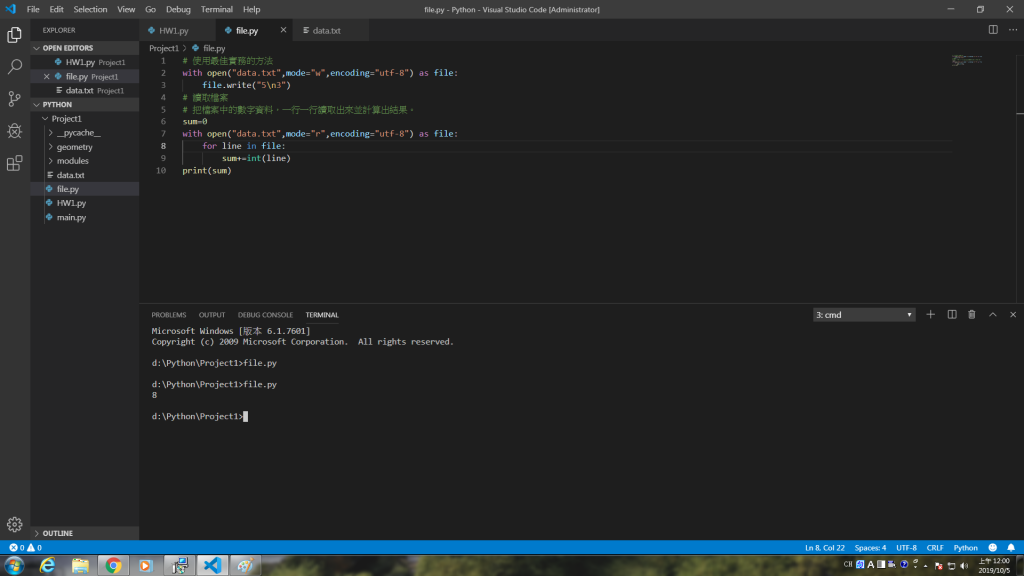Viewport: 1024px width, 576px height.
Task: Close the file.py editor tab
Action: tap(283, 30)
